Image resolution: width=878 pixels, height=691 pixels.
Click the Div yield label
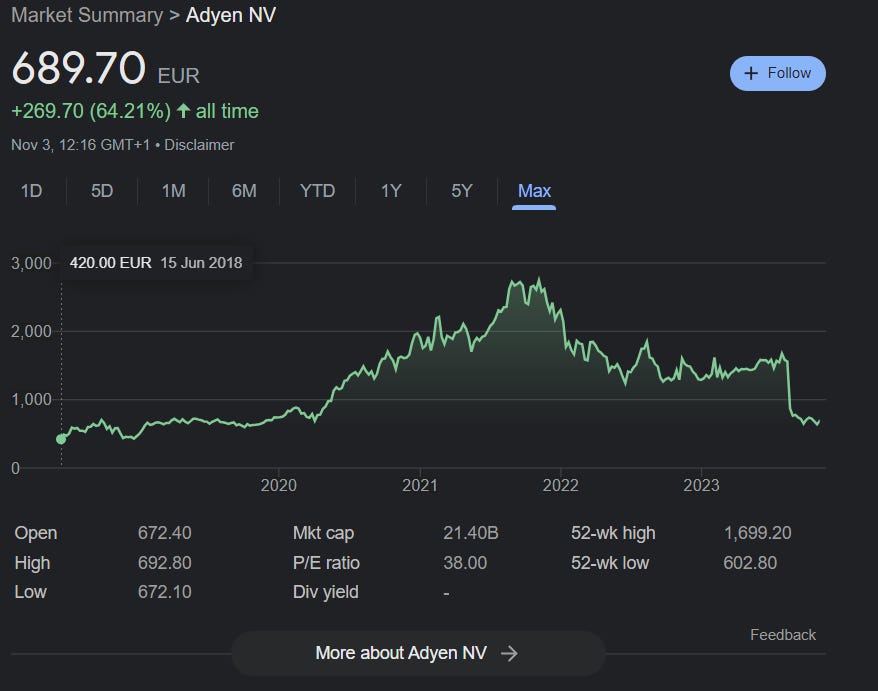point(325,592)
